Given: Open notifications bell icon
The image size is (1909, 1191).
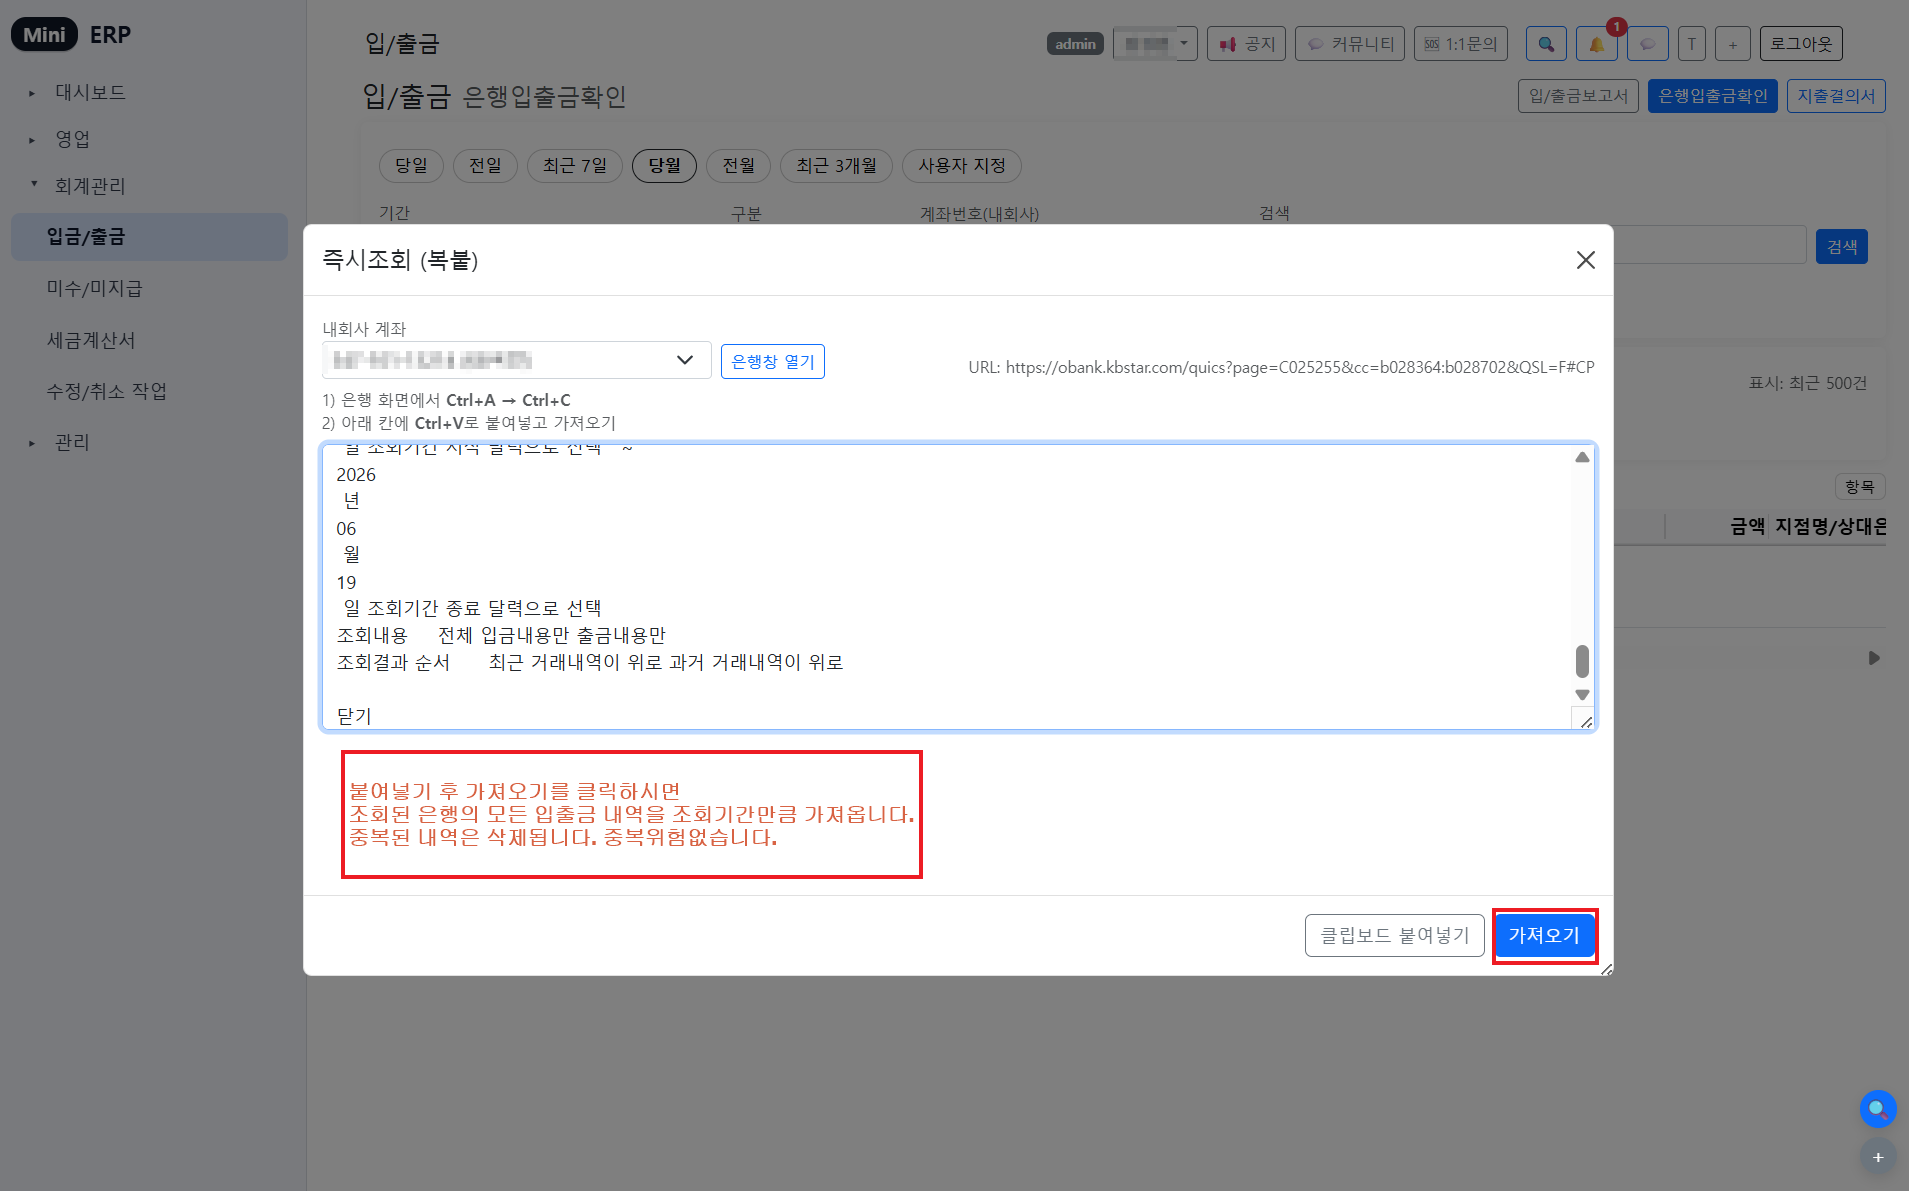Looking at the screenshot, I should (x=1597, y=44).
